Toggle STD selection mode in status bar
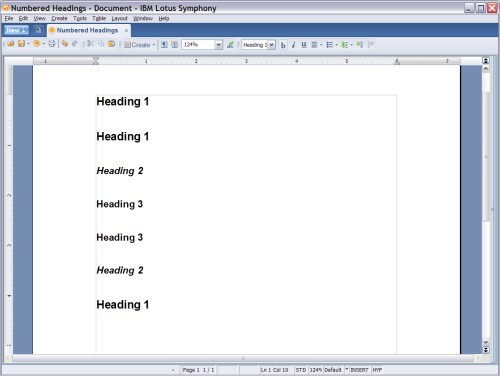Screen dimensions: 500x376 (301, 370)
